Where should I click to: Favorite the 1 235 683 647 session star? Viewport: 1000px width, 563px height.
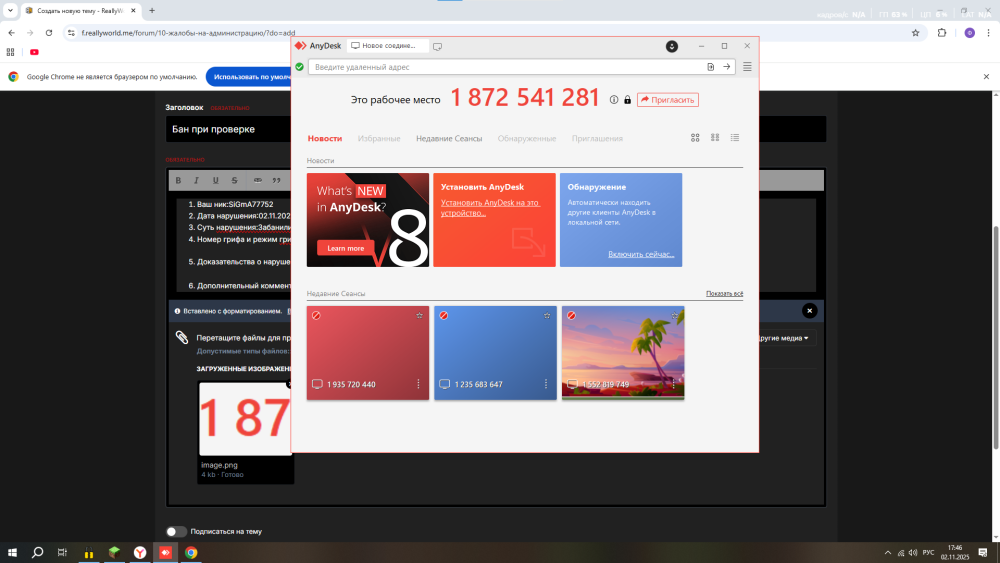547,316
